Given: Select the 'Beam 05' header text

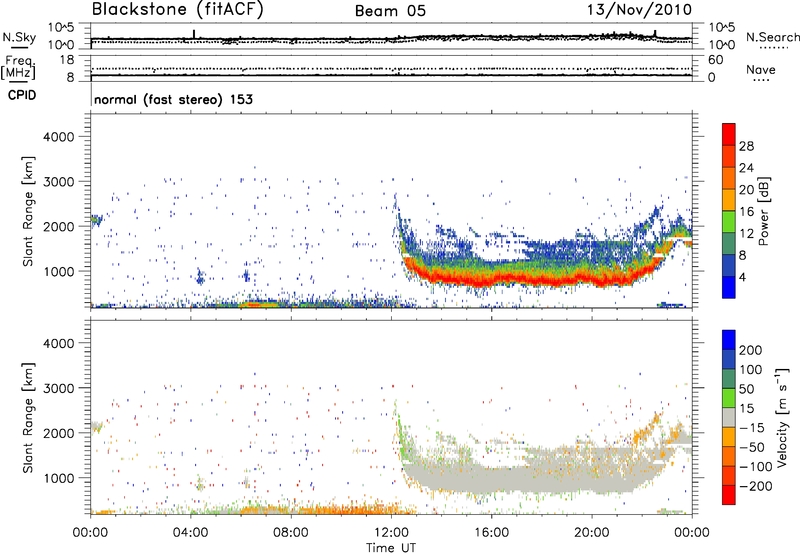Looking at the screenshot, I should 390,11.
